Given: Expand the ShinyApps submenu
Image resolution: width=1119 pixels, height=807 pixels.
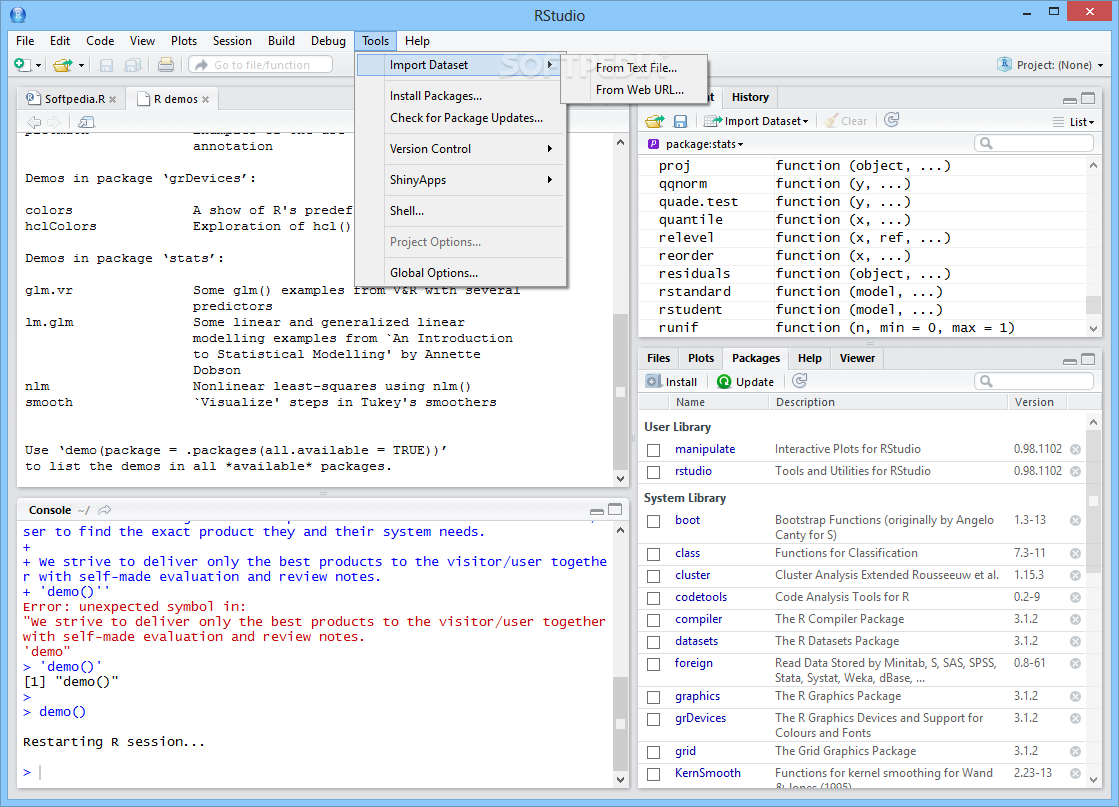Looking at the screenshot, I should [460, 180].
